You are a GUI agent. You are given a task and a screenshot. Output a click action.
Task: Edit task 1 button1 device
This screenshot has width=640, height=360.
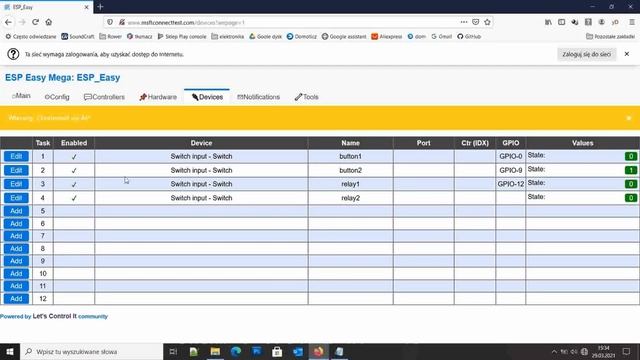point(16,156)
